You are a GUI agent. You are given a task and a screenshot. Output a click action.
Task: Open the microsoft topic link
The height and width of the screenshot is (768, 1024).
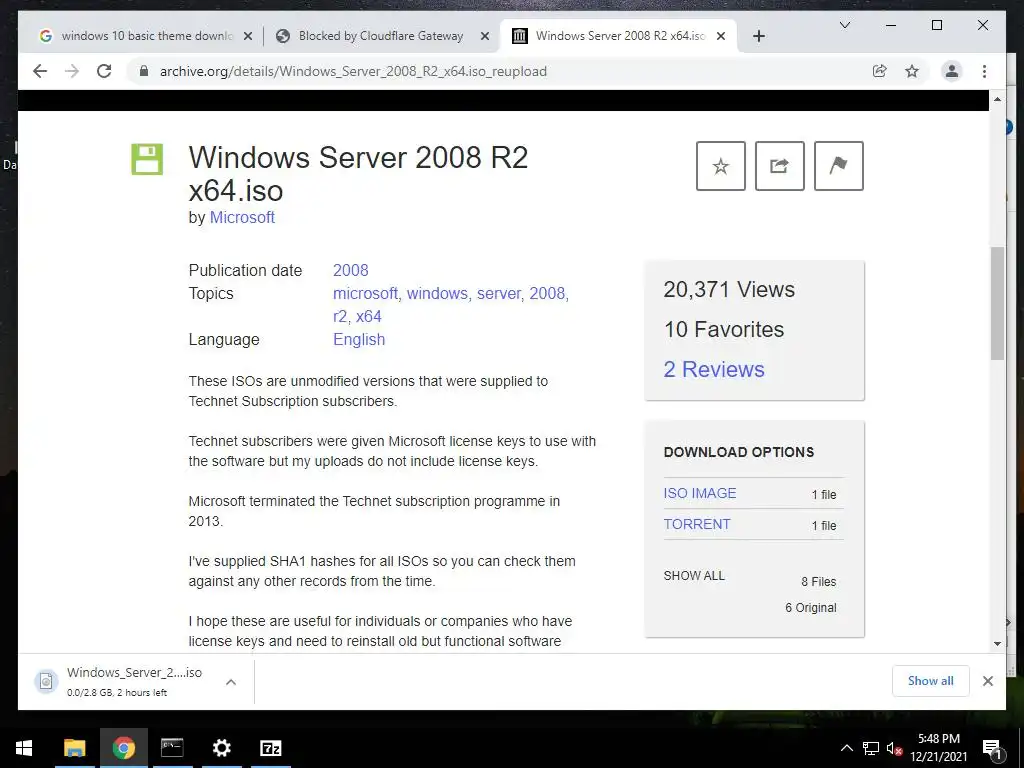(366, 293)
